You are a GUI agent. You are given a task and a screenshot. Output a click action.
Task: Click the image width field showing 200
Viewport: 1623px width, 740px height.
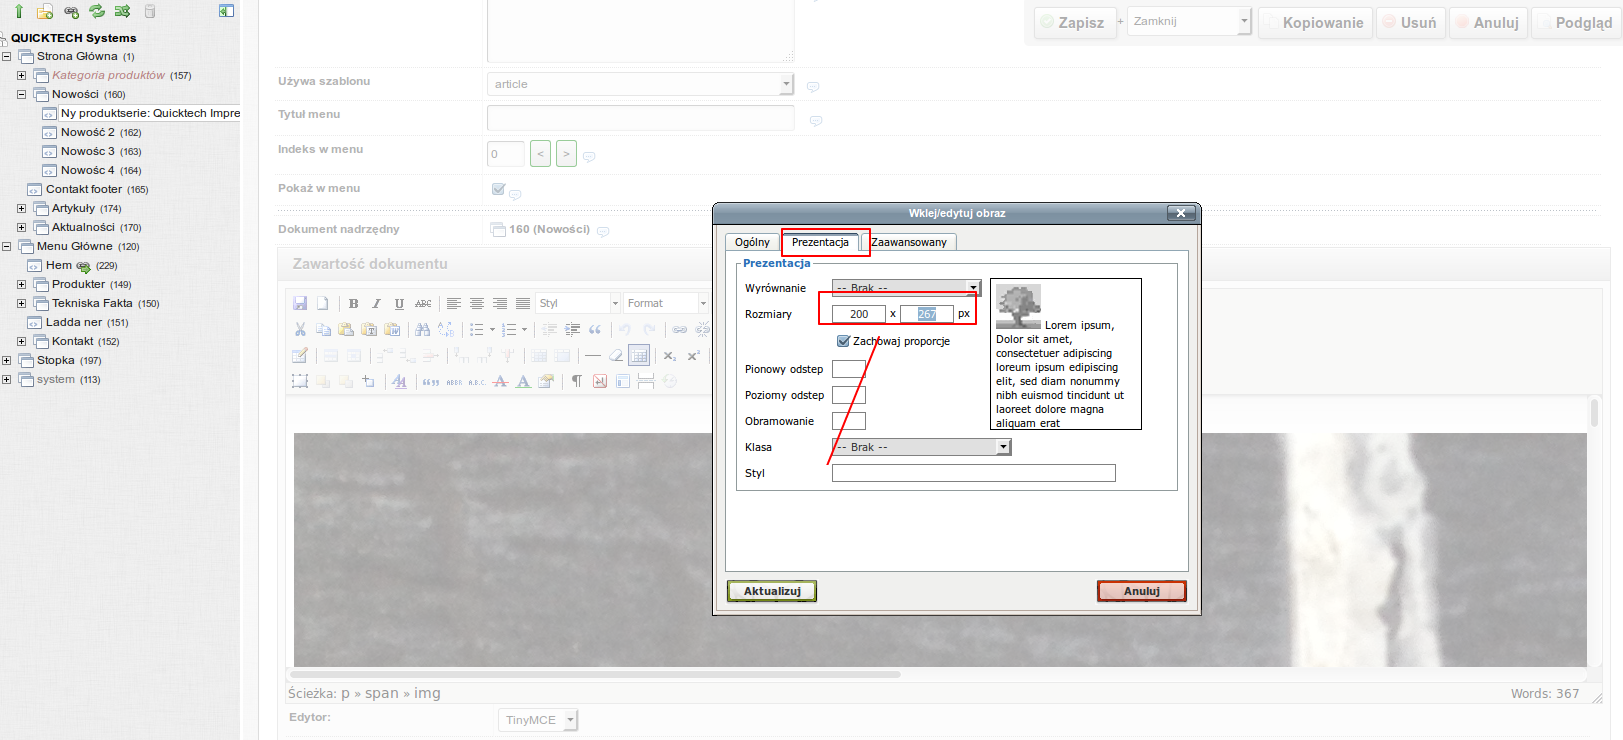click(x=859, y=314)
